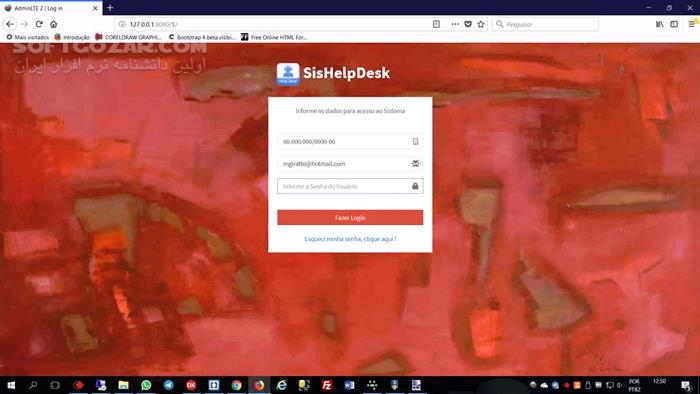The height and width of the screenshot is (394, 700).
Task: Click the email field with mgiratto@hotmail.com
Action: click(x=350, y=164)
